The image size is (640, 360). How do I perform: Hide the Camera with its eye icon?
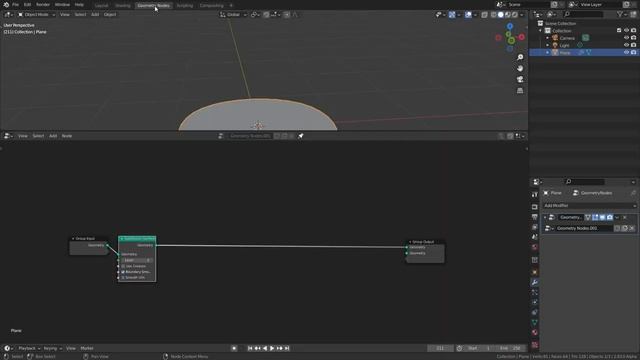click(x=626, y=38)
